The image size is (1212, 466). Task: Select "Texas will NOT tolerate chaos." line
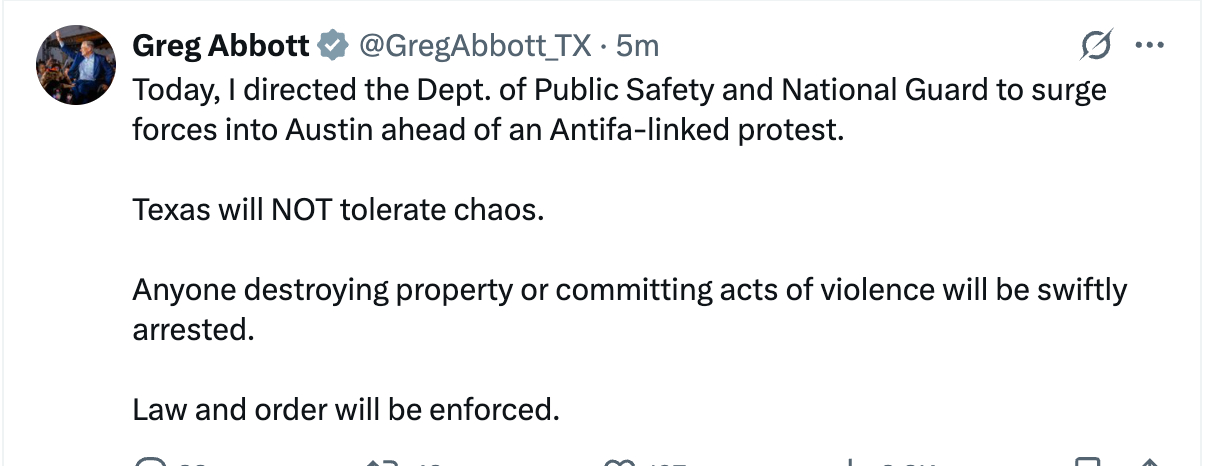(x=338, y=211)
